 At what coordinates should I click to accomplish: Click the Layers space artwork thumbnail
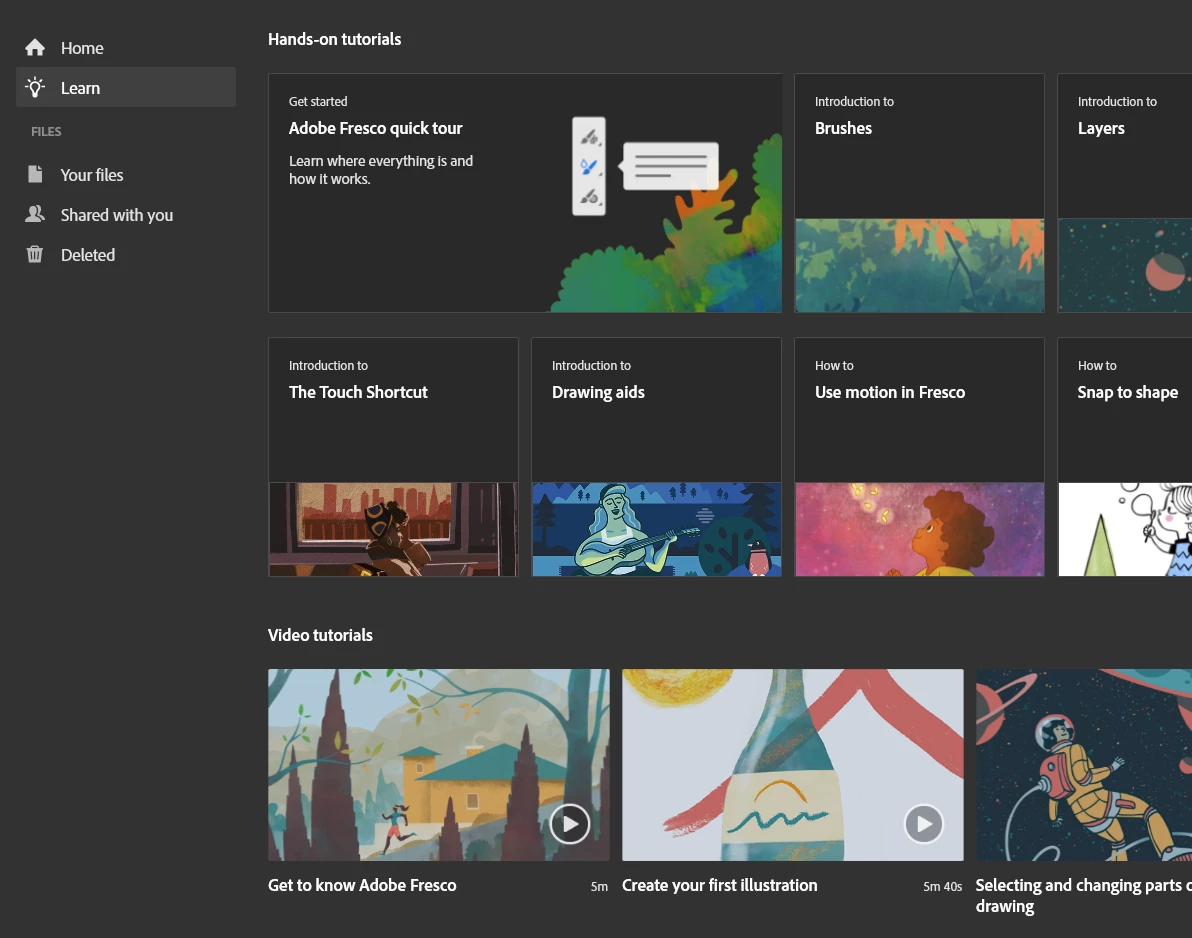[x=1125, y=265]
